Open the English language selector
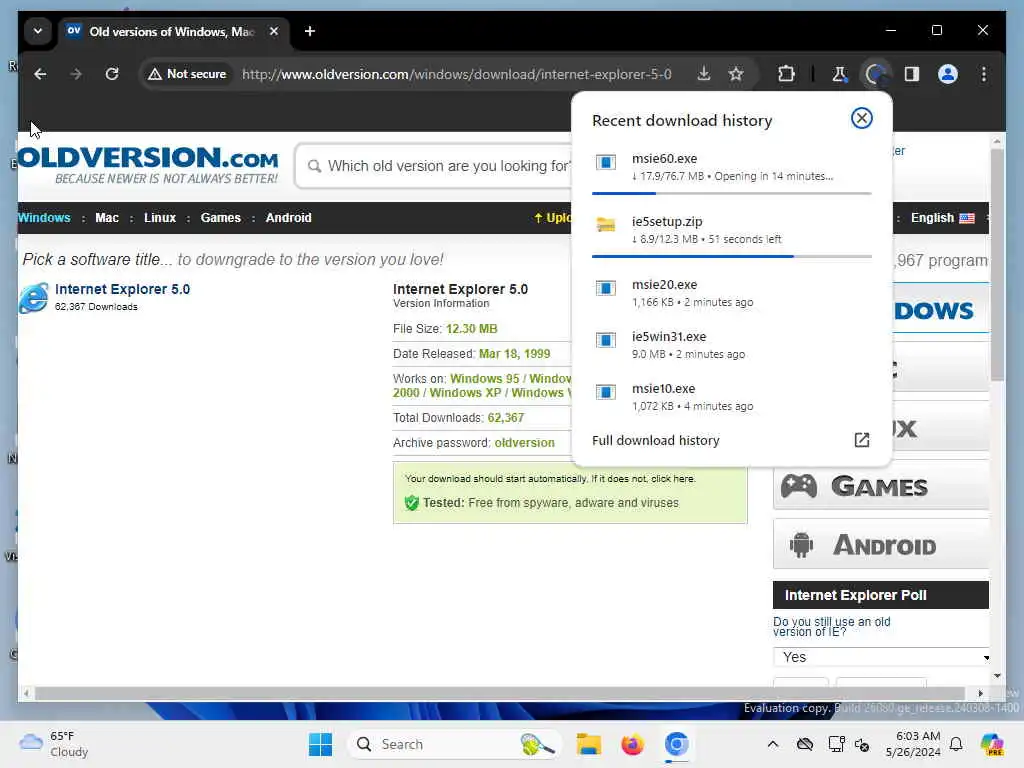The image size is (1024, 768). pos(942,217)
